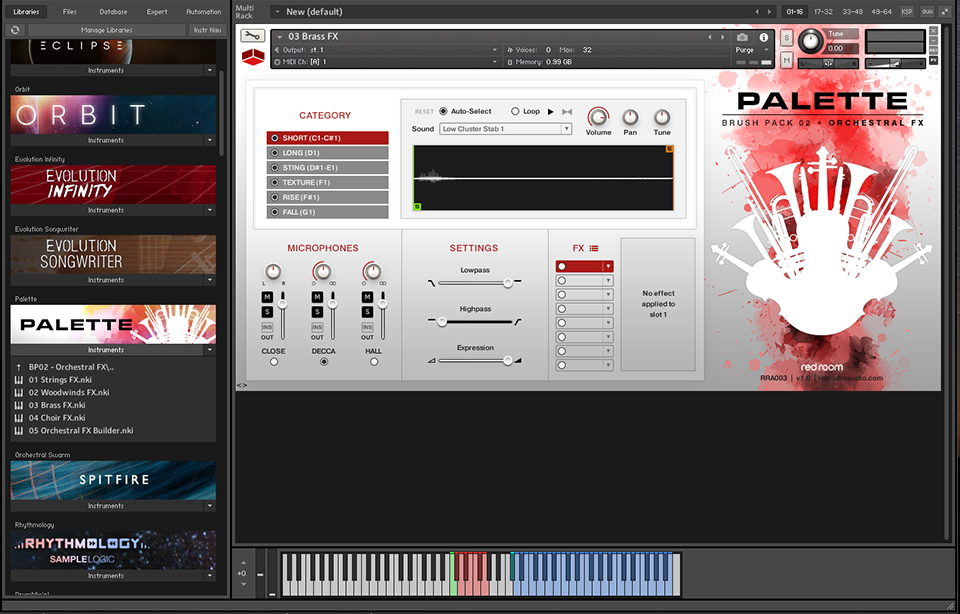
Task: Load 01 Strings FX.nki
Action: point(60,380)
